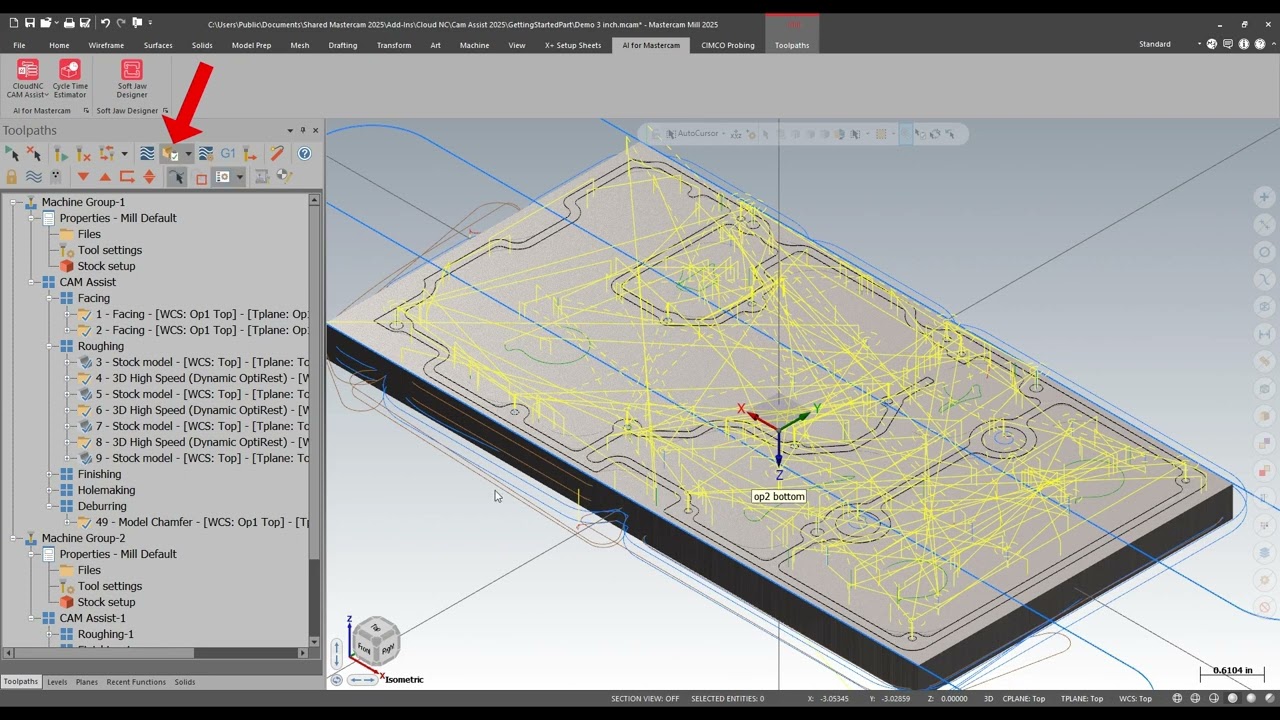
Task: Launch the Cycle Time Estimator
Action: pyautogui.click(x=70, y=78)
